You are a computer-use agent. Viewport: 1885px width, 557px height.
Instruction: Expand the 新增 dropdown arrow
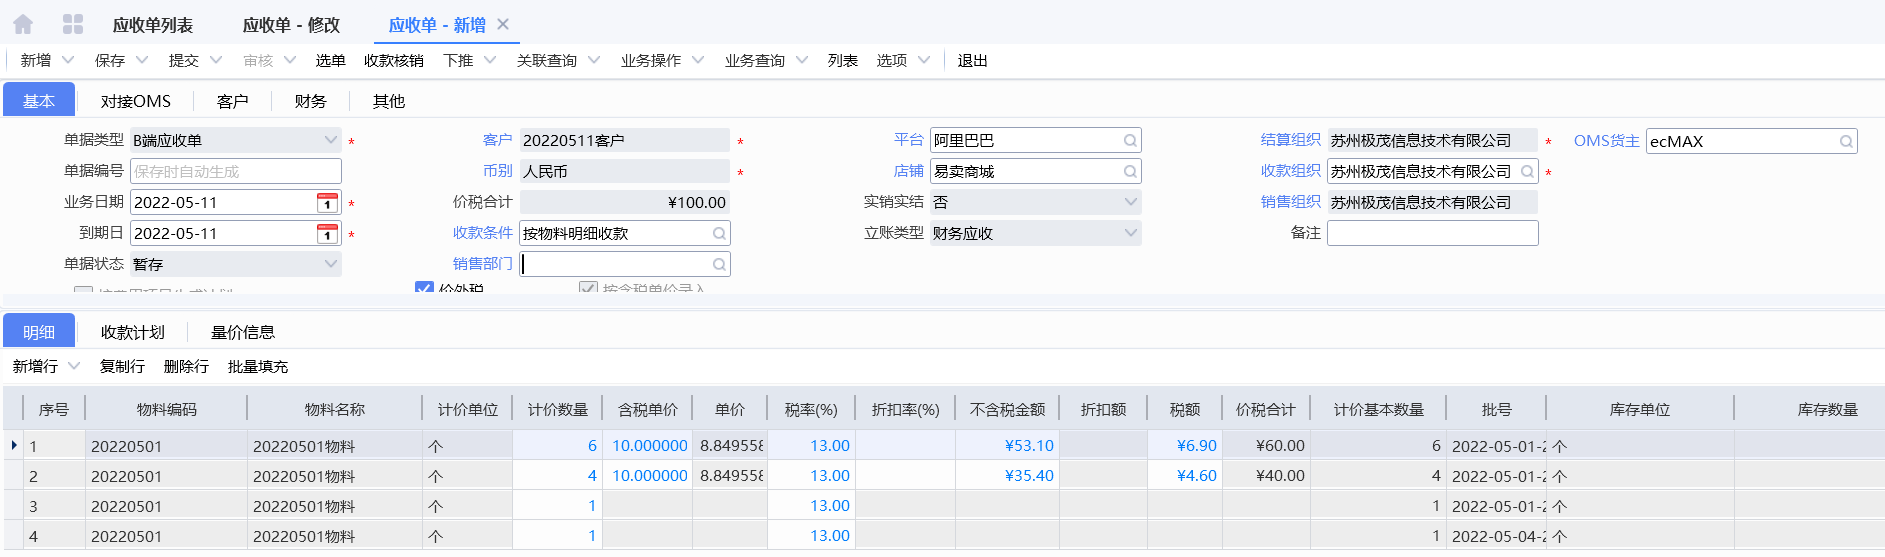[x=68, y=60]
